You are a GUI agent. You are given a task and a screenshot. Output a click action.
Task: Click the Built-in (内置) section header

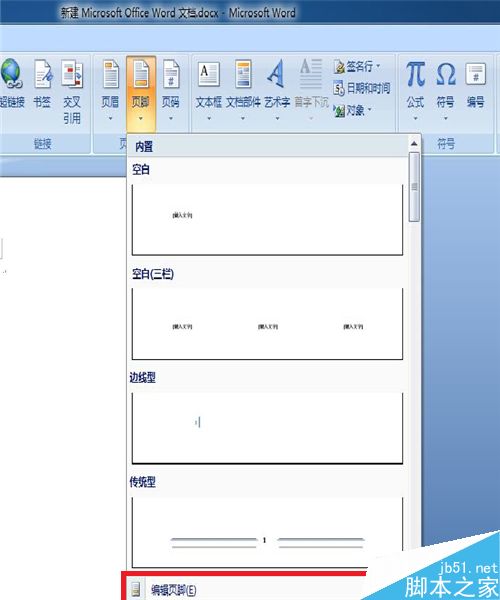268,146
